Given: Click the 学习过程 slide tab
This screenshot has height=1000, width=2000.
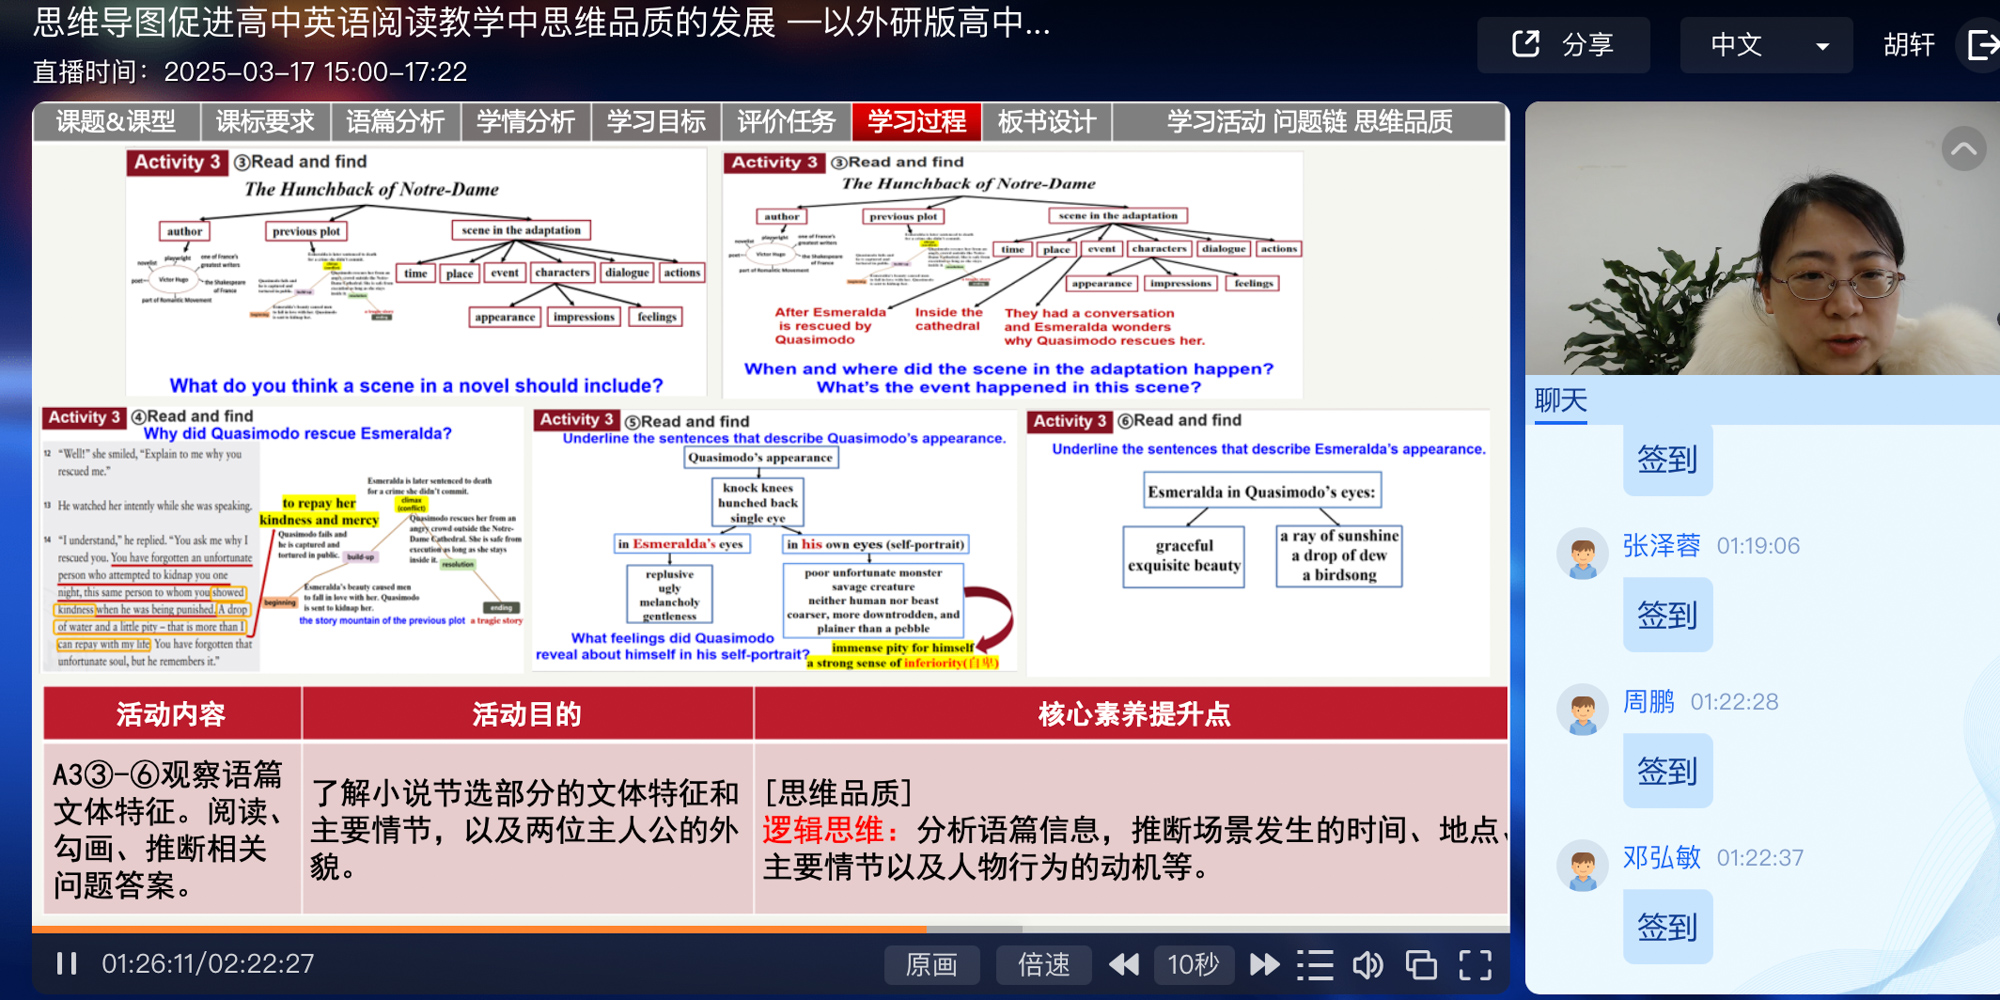Looking at the screenshot, I should 916,122.
